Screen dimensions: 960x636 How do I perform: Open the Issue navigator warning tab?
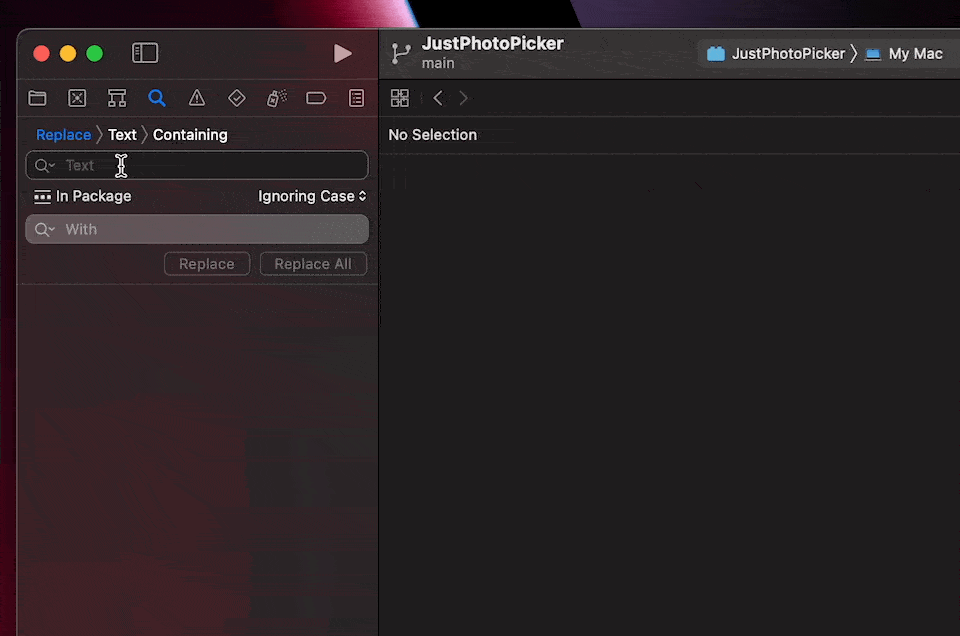click(197, 98)
